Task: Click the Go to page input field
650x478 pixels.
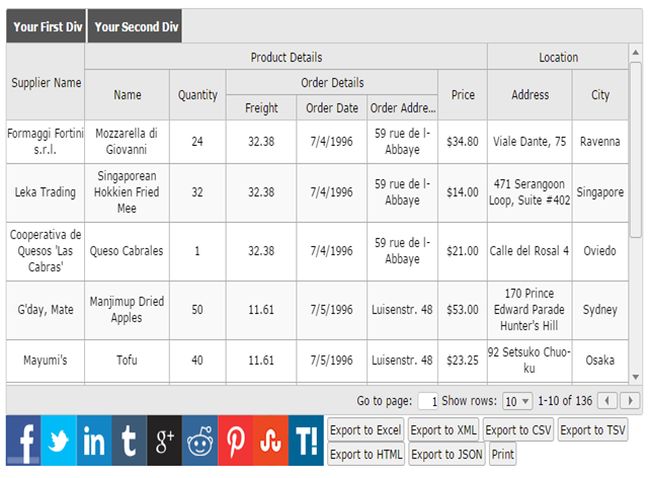Action: [x=428, y=401]
